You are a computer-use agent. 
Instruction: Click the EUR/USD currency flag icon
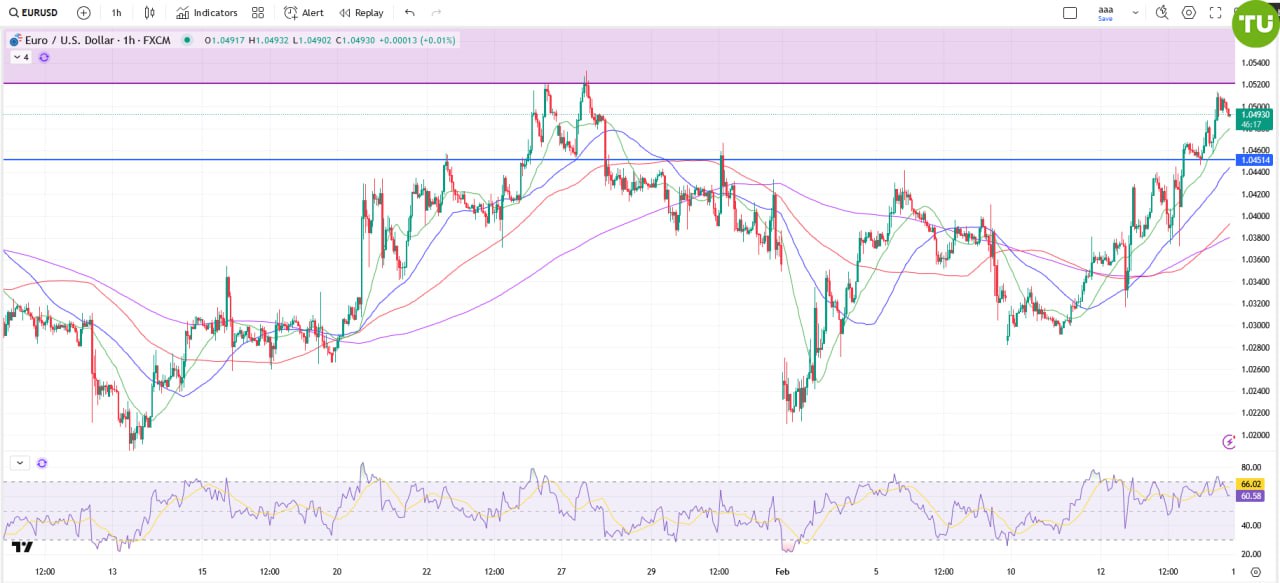pos(15,41)
